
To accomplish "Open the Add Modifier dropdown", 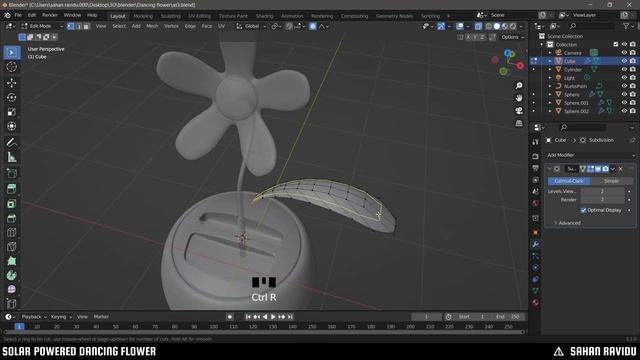I will [x=590, y=155].
